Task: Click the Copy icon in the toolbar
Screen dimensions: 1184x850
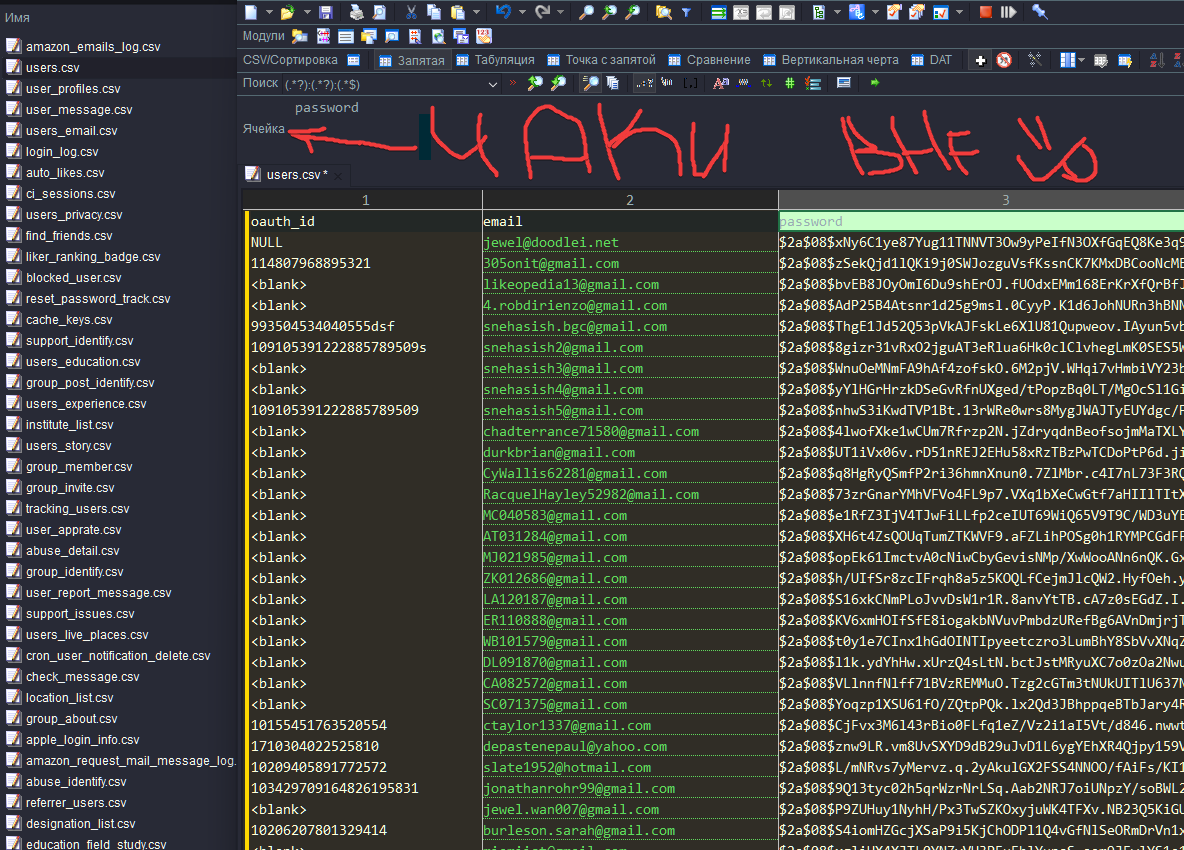Action: [x=433, y=12]
